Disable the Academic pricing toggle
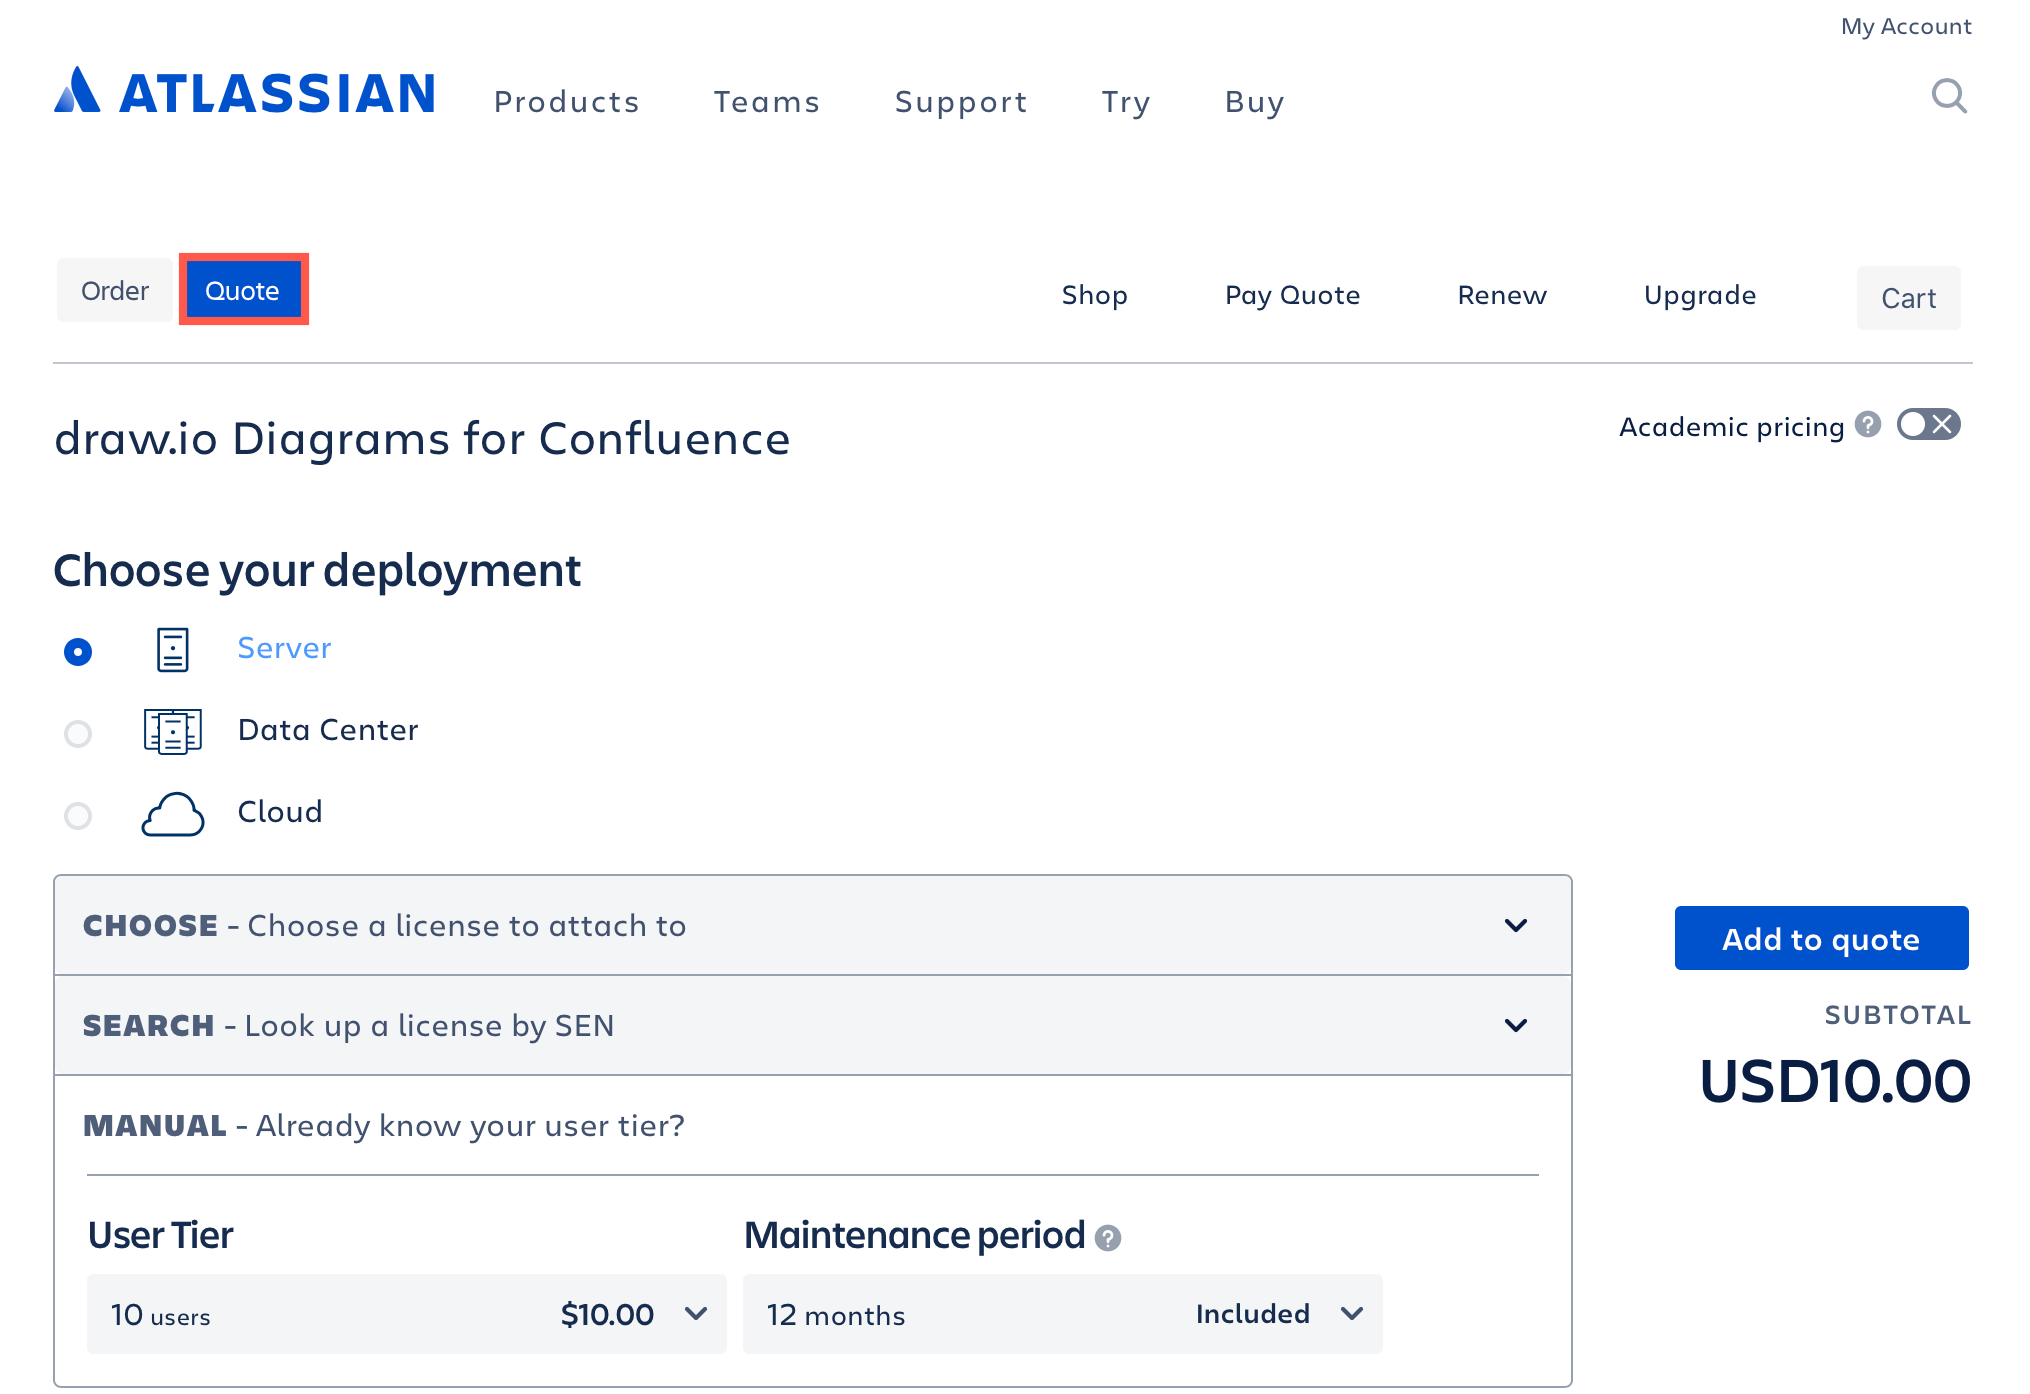Screen dimensions: 2030x1394 click(x=1927, y=424)
